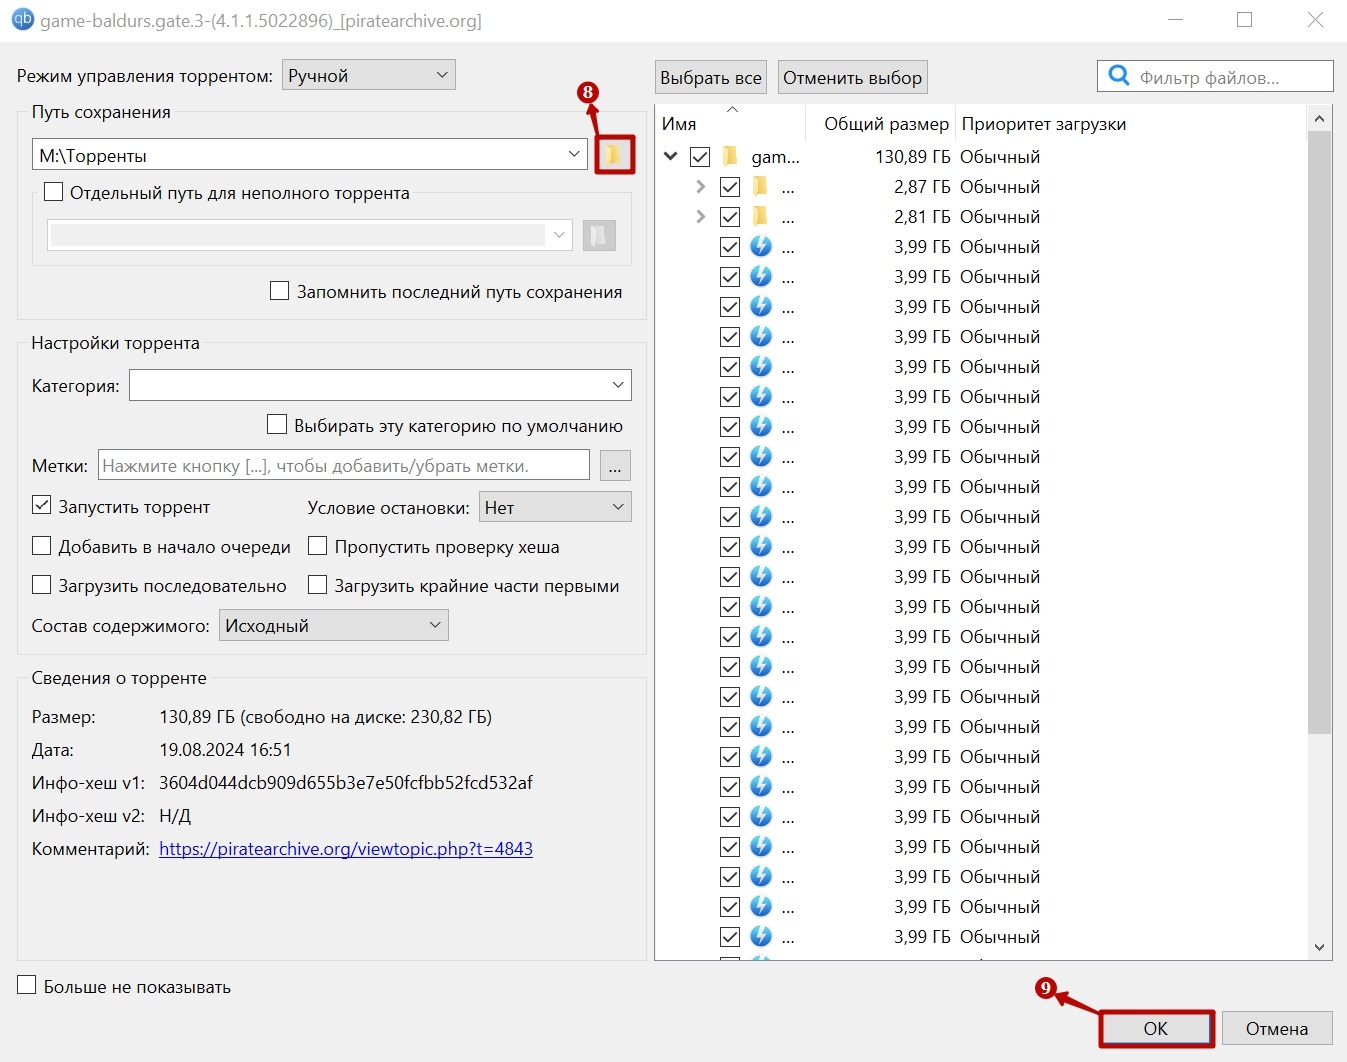This screenshot has height=1062, width=1347.
Task: Enable 'Запомнить последний путь сохранения' checkbox
Action: tap(280, 291)
